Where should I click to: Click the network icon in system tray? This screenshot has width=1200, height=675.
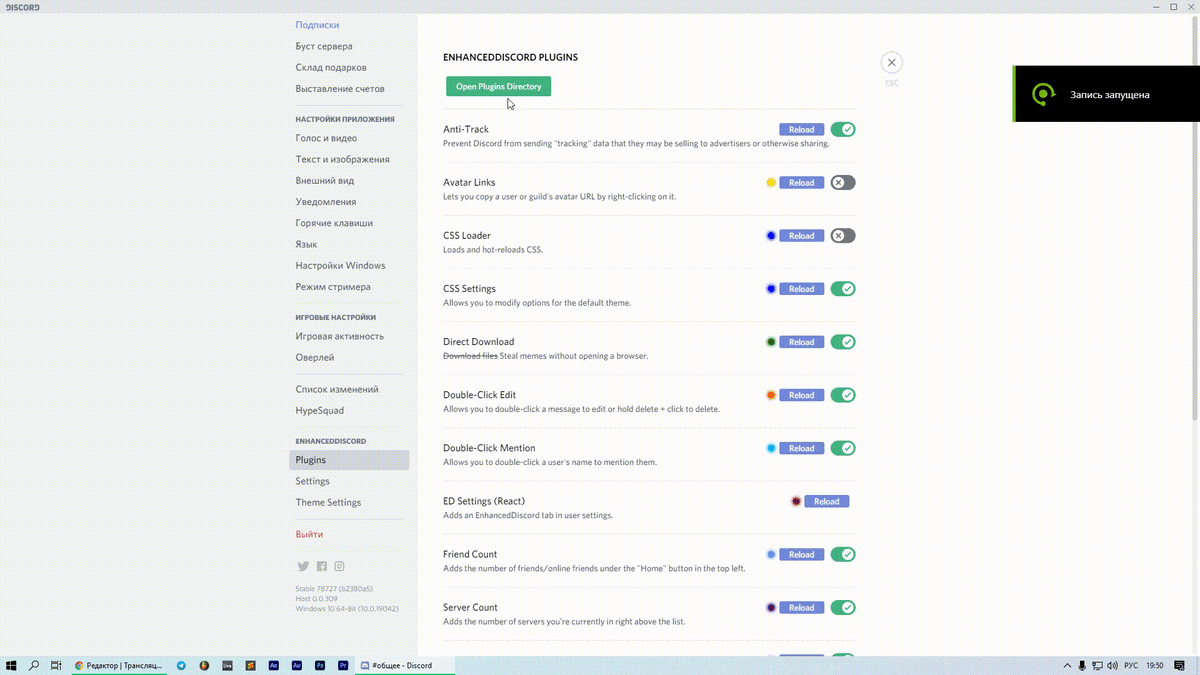click(1097, 665)
